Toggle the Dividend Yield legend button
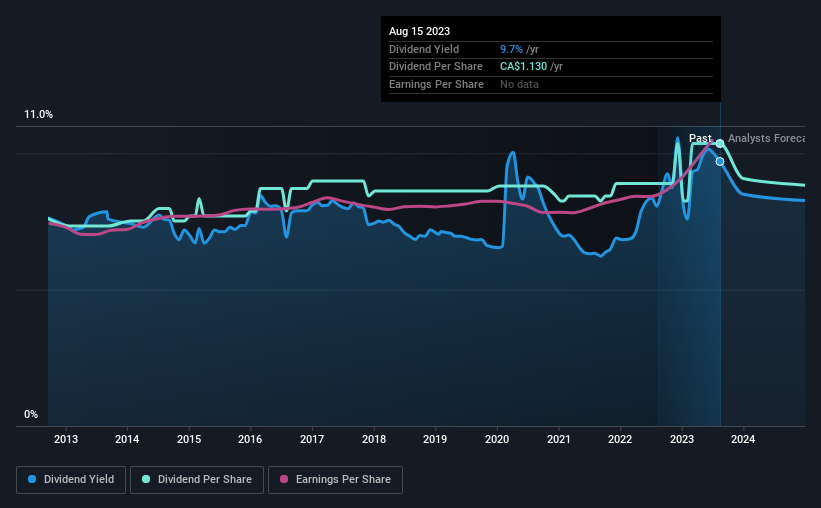 pyautogui.click(x=71, y=480)
